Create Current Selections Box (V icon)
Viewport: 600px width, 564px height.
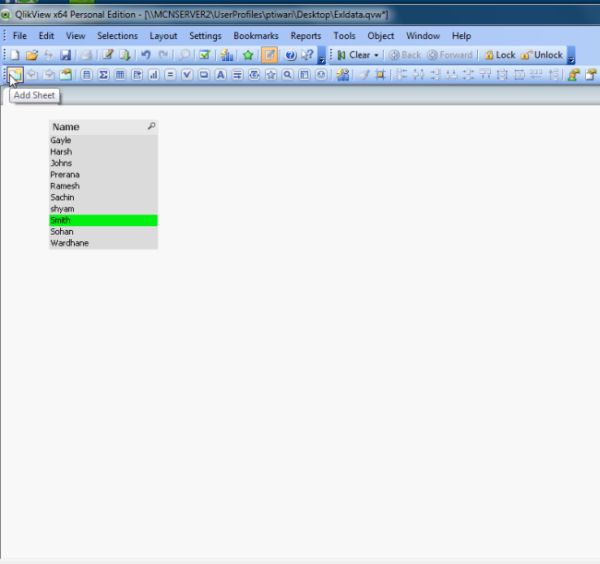tap(187, 75)
